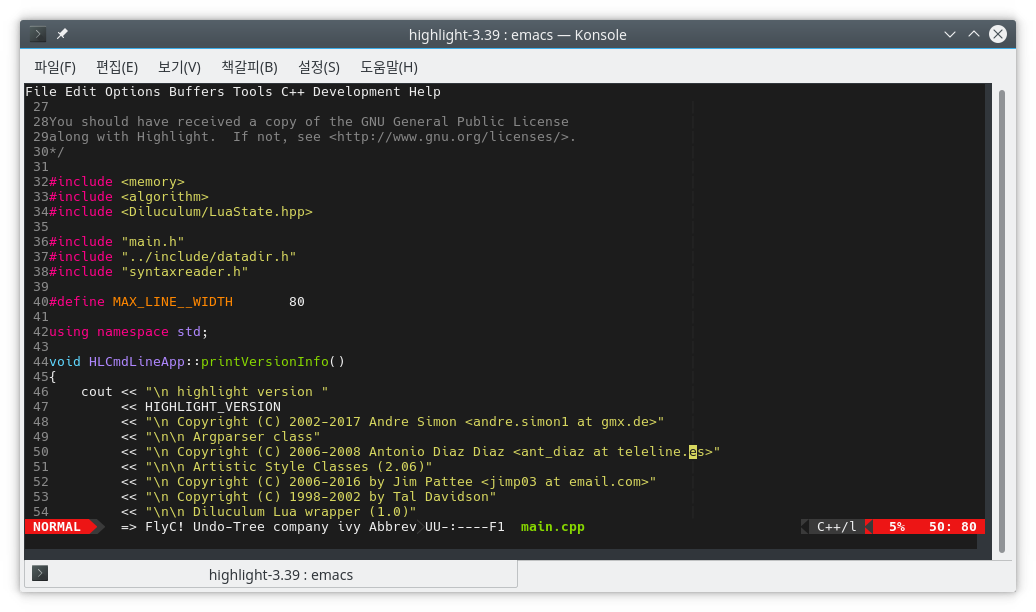
Task: Click the 5% buffer position indicator
Action: (897, 527)
